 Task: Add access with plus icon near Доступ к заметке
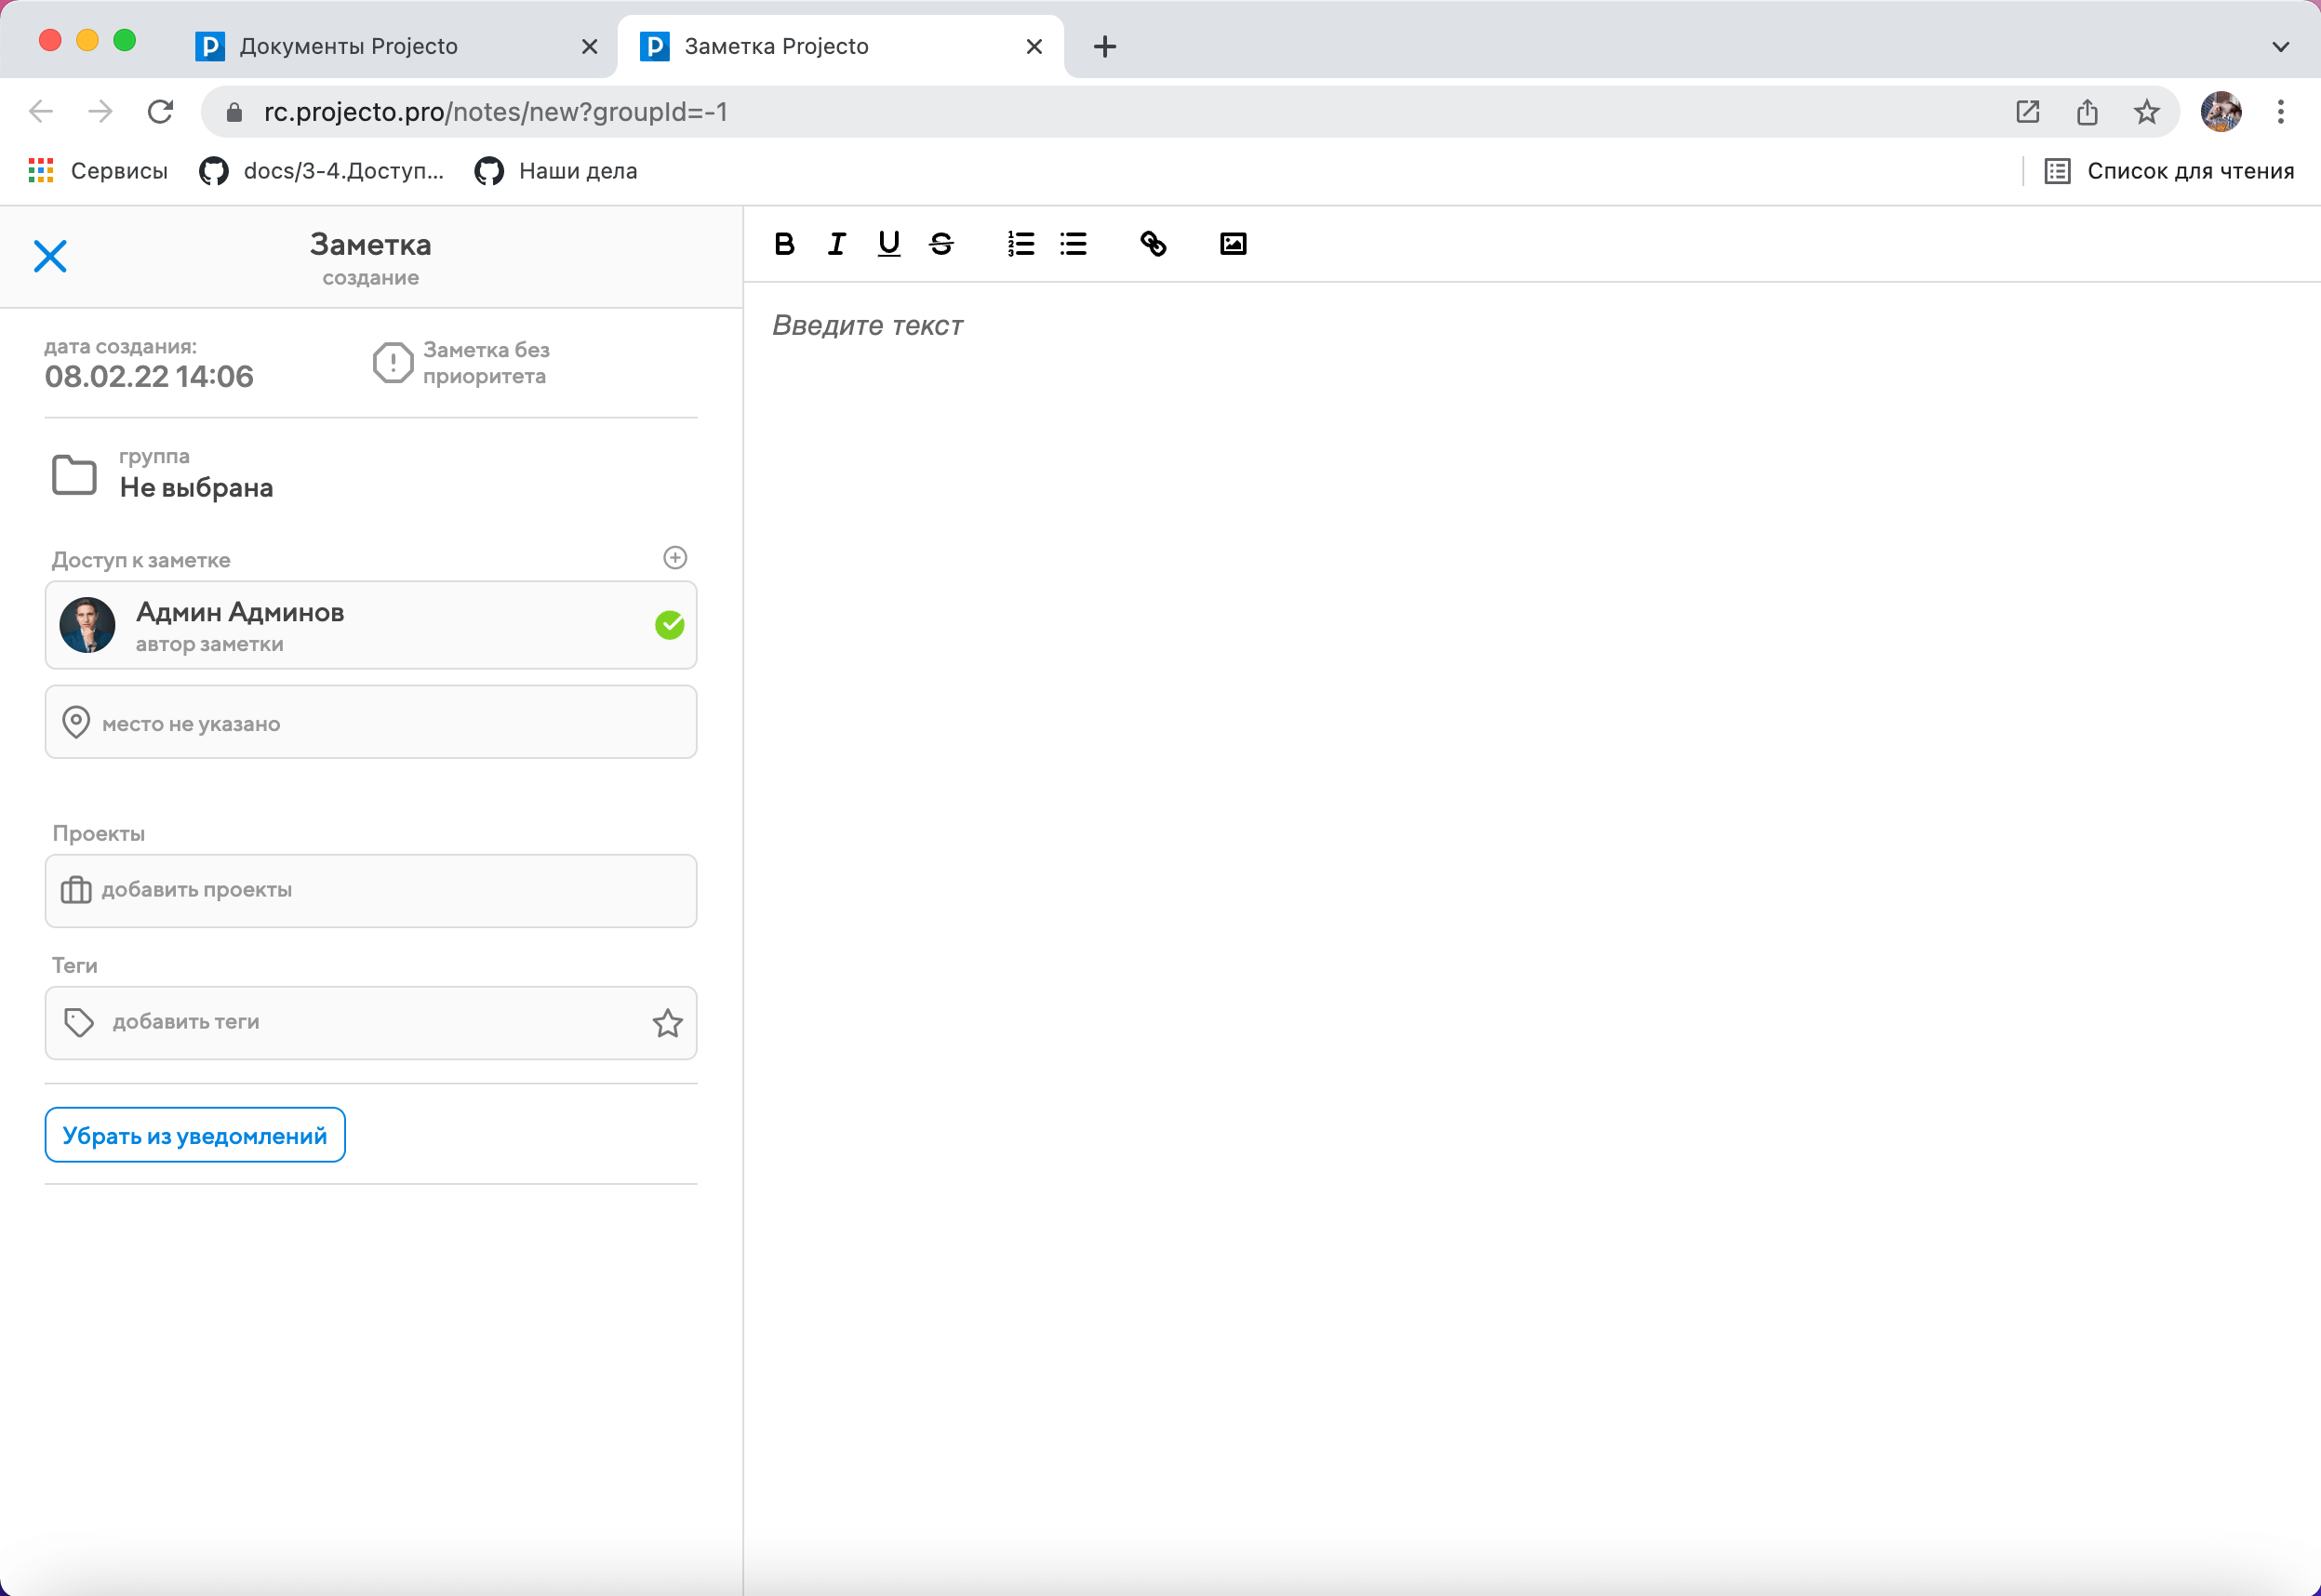675,558
